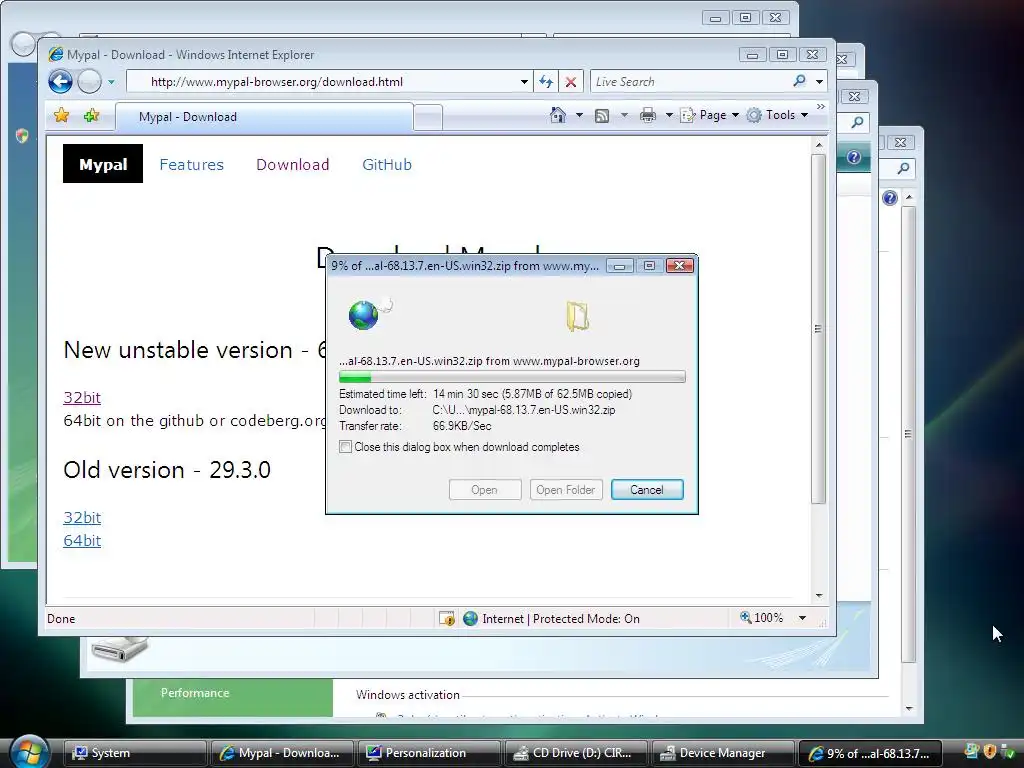Click the Refresh page icon
Image resolution: width=1024 pixels, height=768 pixels.
[x=546, y=82]
